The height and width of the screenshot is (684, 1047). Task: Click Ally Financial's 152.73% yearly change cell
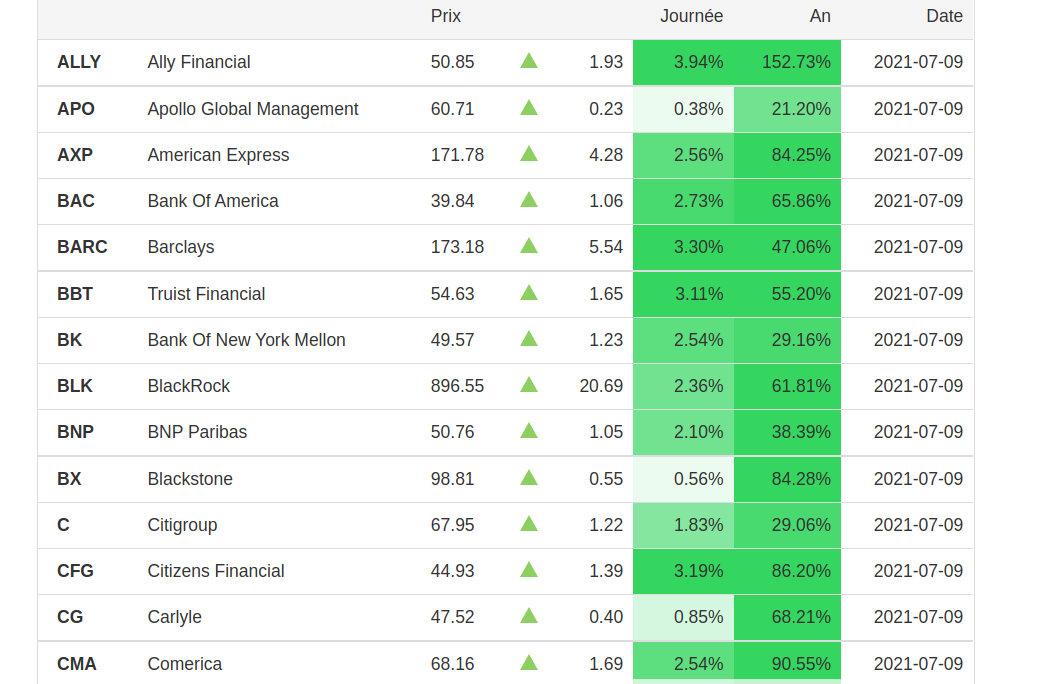796,62
